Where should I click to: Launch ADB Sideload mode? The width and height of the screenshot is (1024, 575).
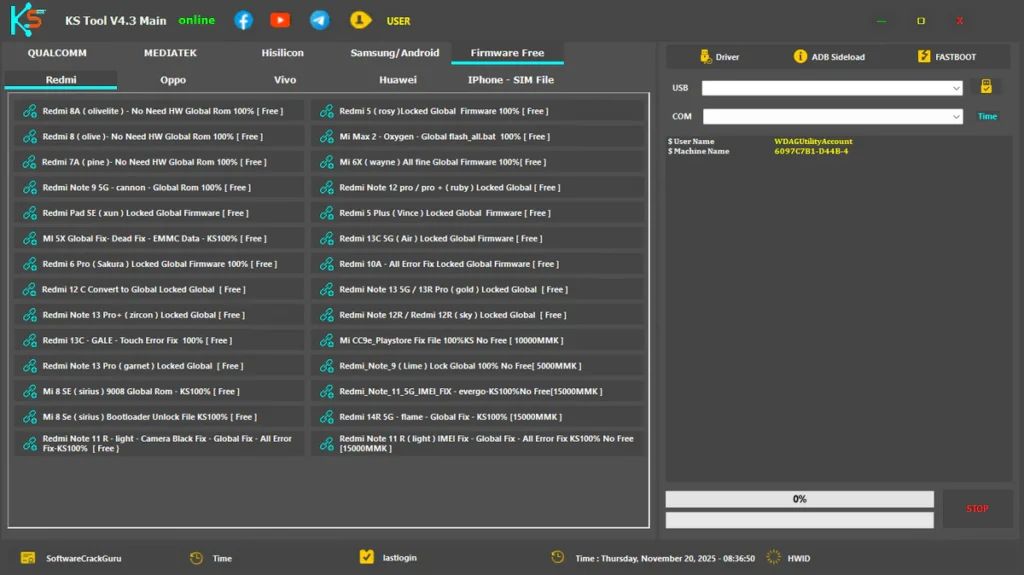pos(828,57)
